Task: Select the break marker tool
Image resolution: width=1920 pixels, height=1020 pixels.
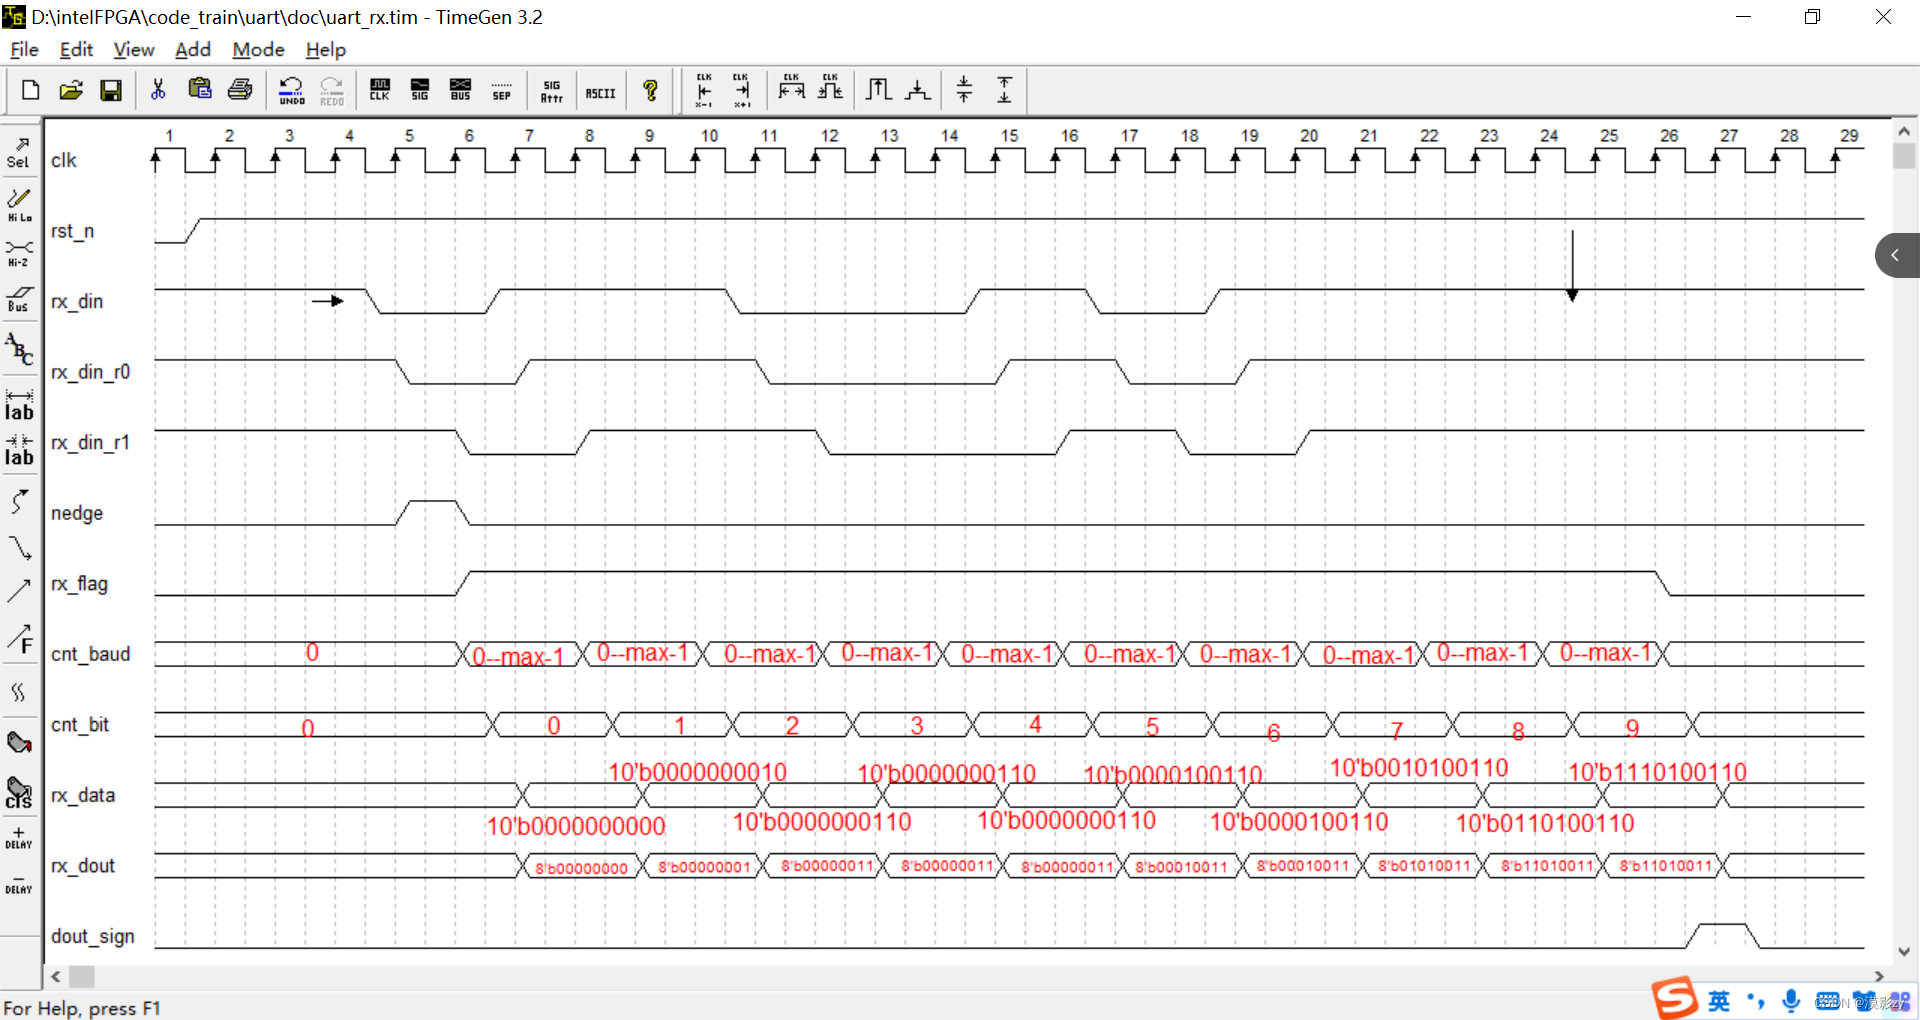Action: point(19,692)
